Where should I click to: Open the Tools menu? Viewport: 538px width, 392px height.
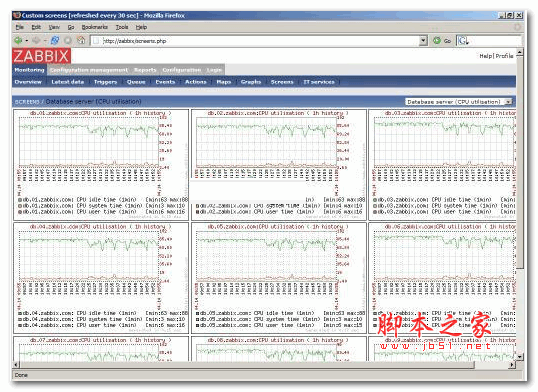pyautogui.click(x=122, y=27)
